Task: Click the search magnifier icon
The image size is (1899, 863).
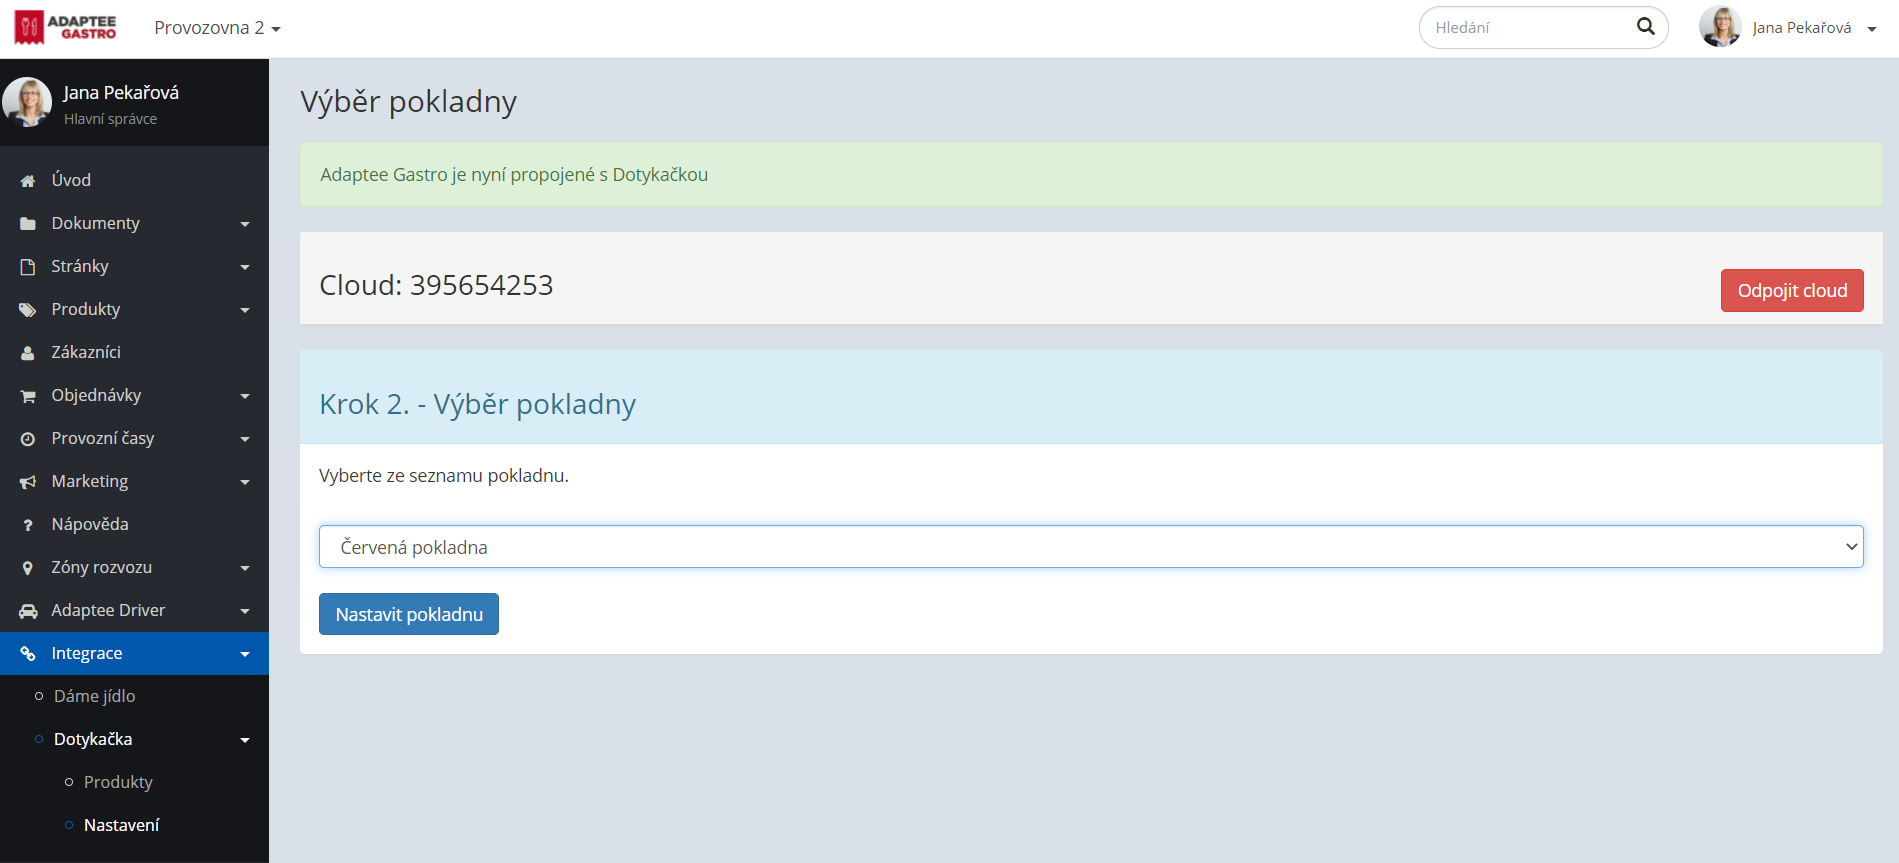Action: click(x=1645, y=27)
